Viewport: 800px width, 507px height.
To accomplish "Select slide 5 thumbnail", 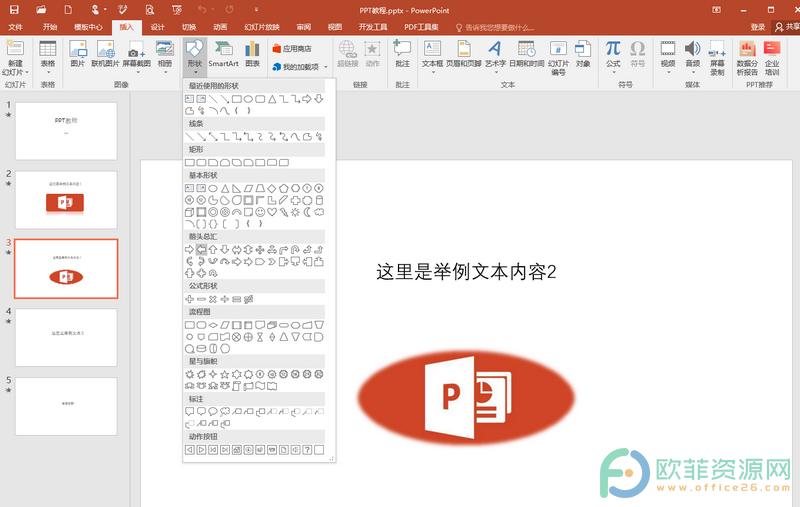I will pyautogui.click(x=66, y=406).
